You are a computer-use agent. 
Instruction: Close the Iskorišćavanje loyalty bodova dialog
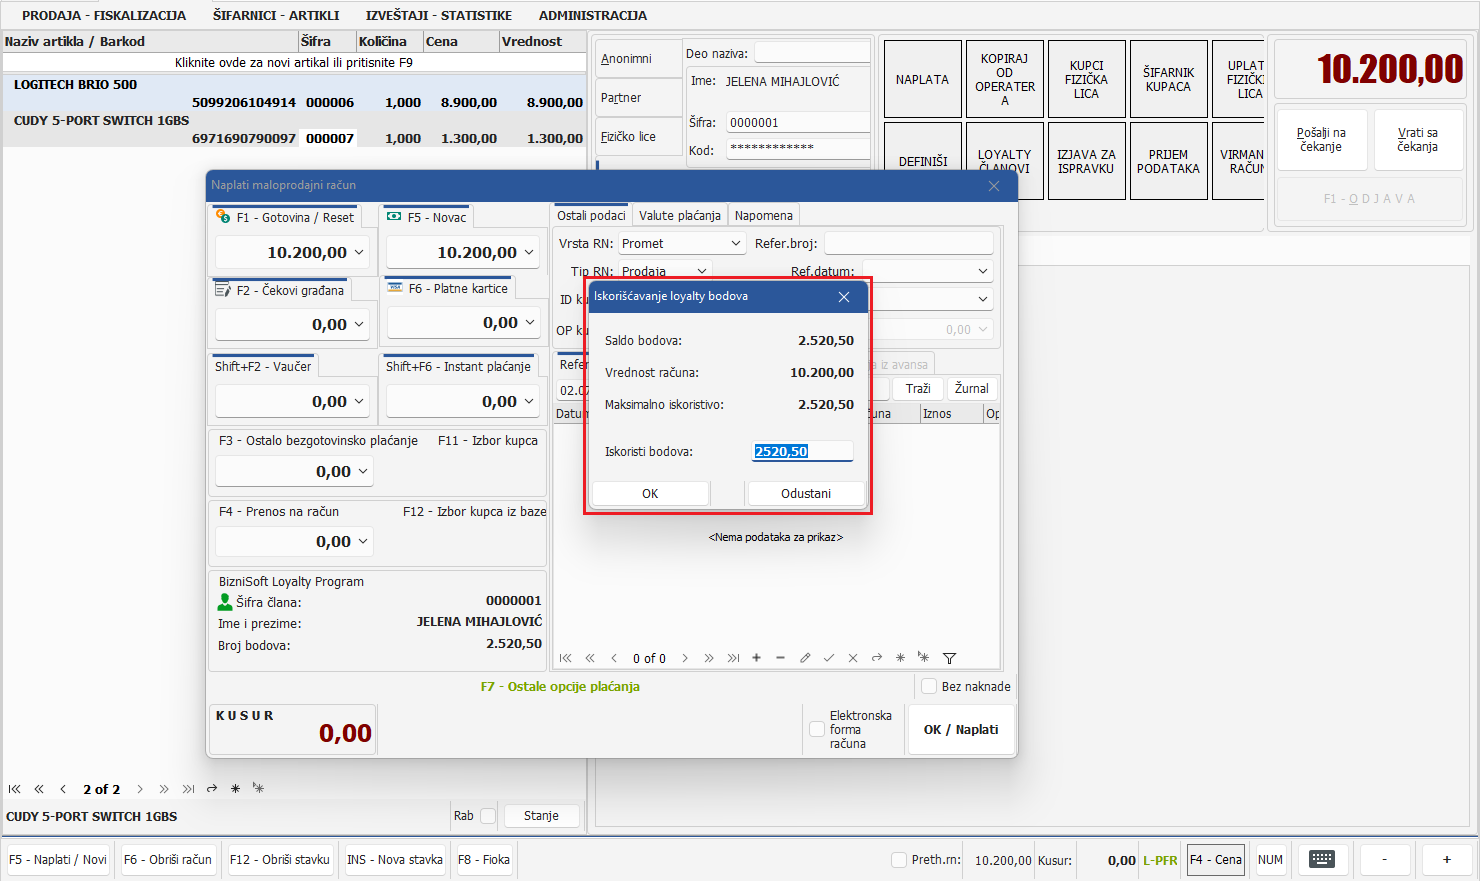coord(844,297)
